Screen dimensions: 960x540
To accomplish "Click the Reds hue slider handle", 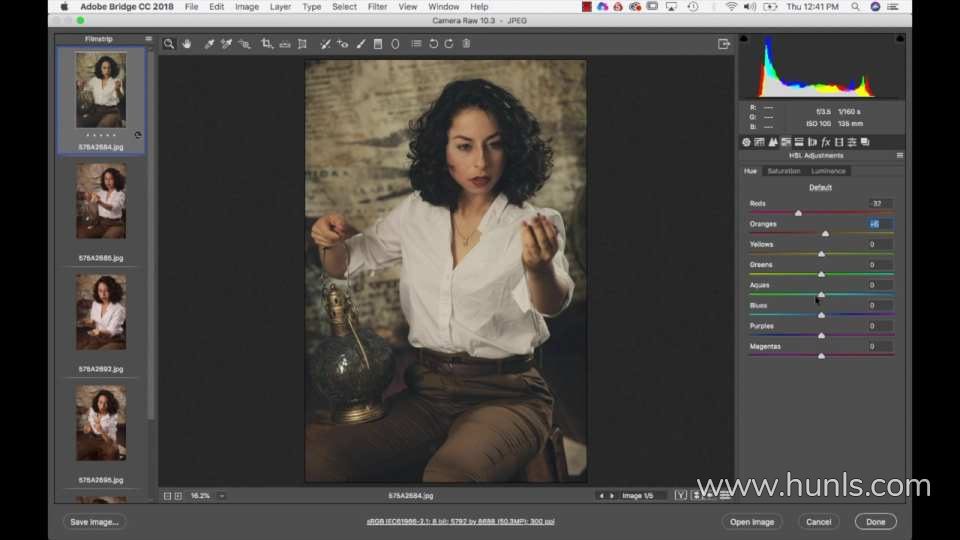I will click(x=798, y=213).
